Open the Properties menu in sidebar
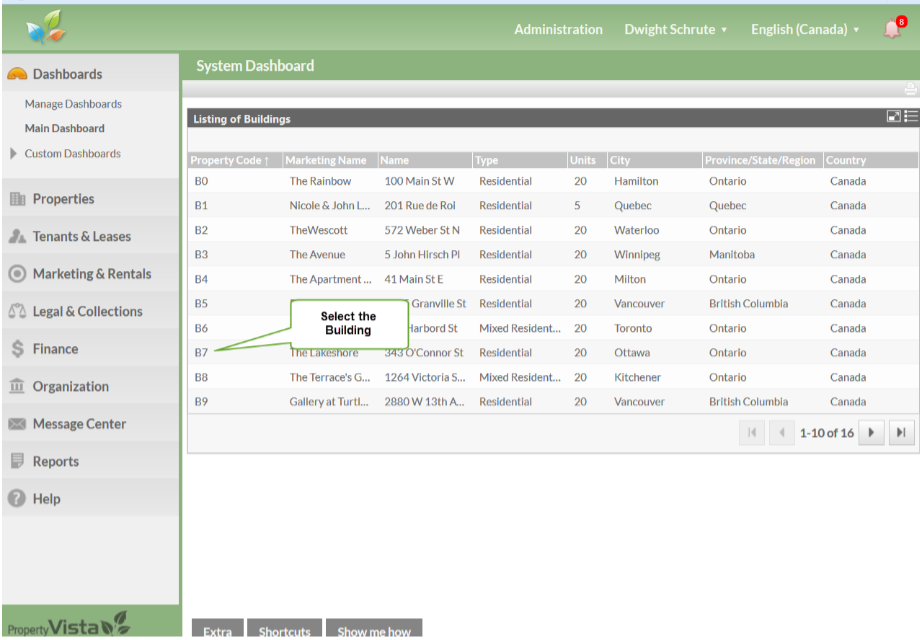 63,199
